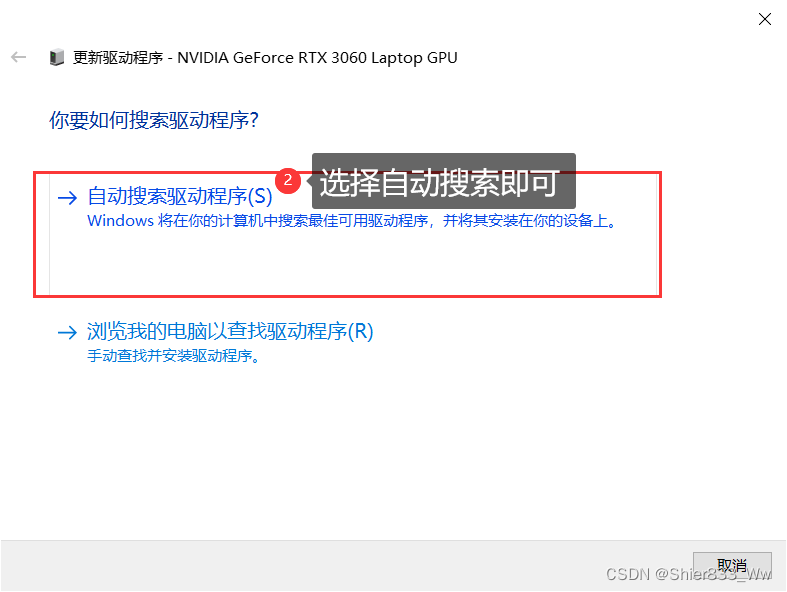This screenshot has height=592, width=787.
Task: Click the arrow icon next to 自动搜索驱动程序
Action: click(67, 197)
